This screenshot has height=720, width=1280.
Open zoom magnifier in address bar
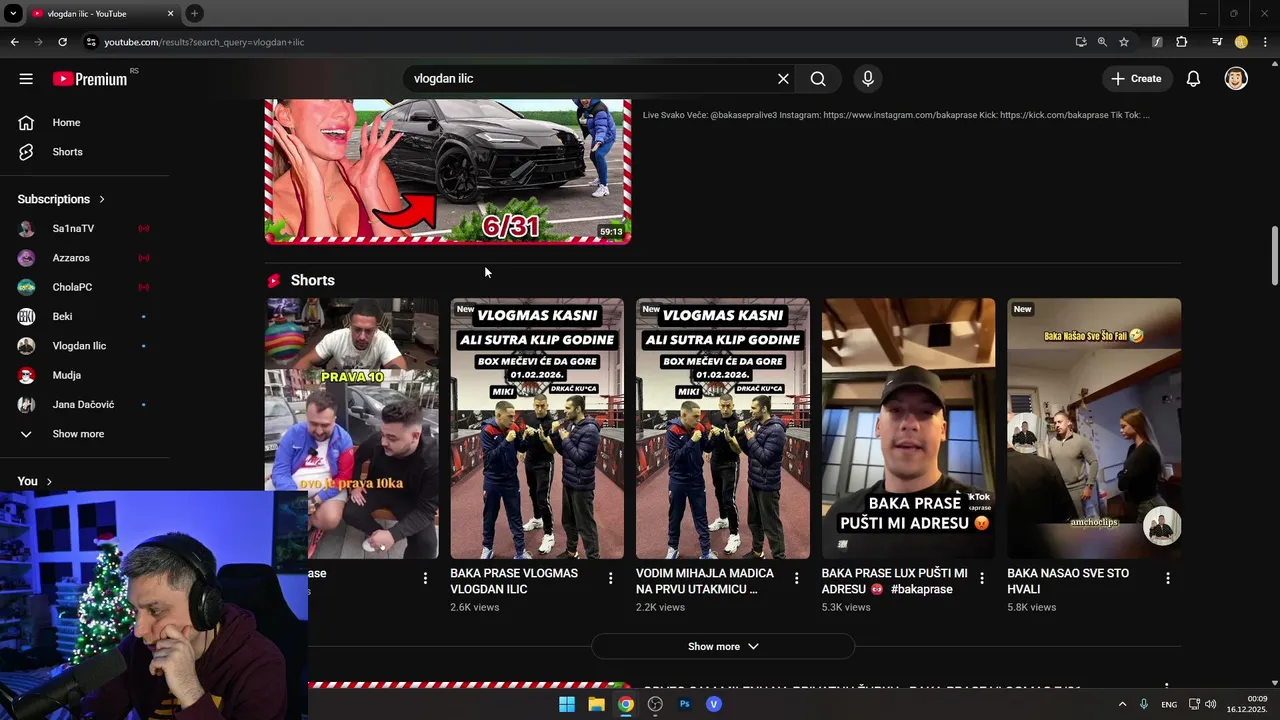[1102, 42]
